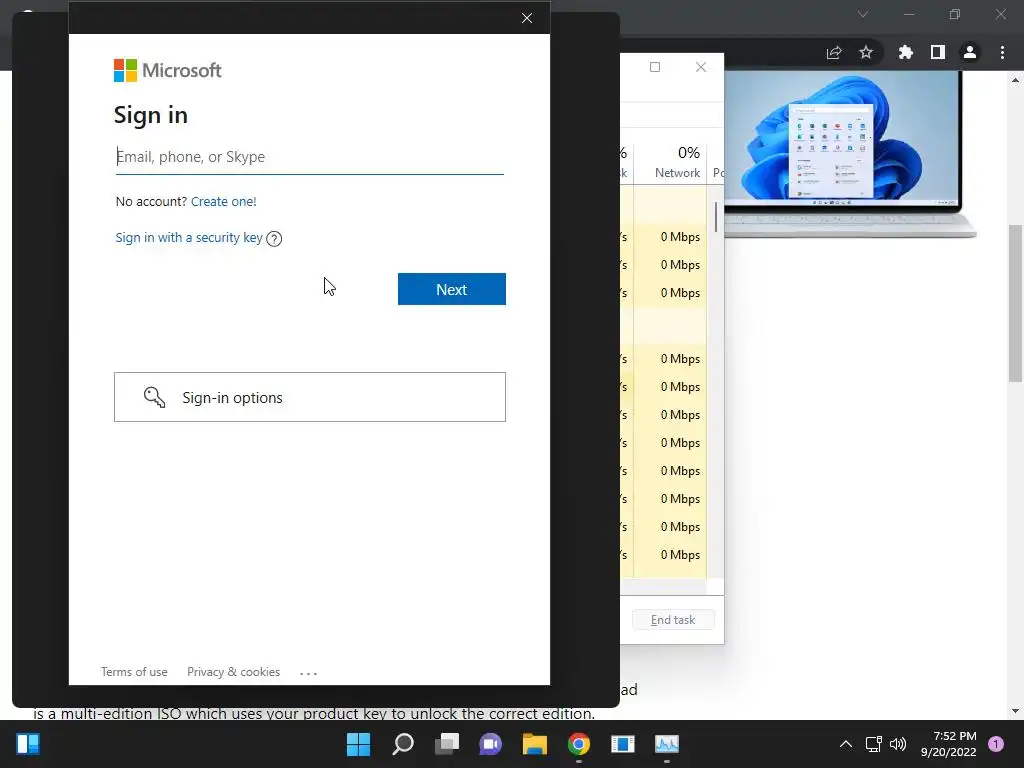Open Teams Chat icon on taskbar
The height and width of the screenshot is (768, 1024).
[490, 744]
